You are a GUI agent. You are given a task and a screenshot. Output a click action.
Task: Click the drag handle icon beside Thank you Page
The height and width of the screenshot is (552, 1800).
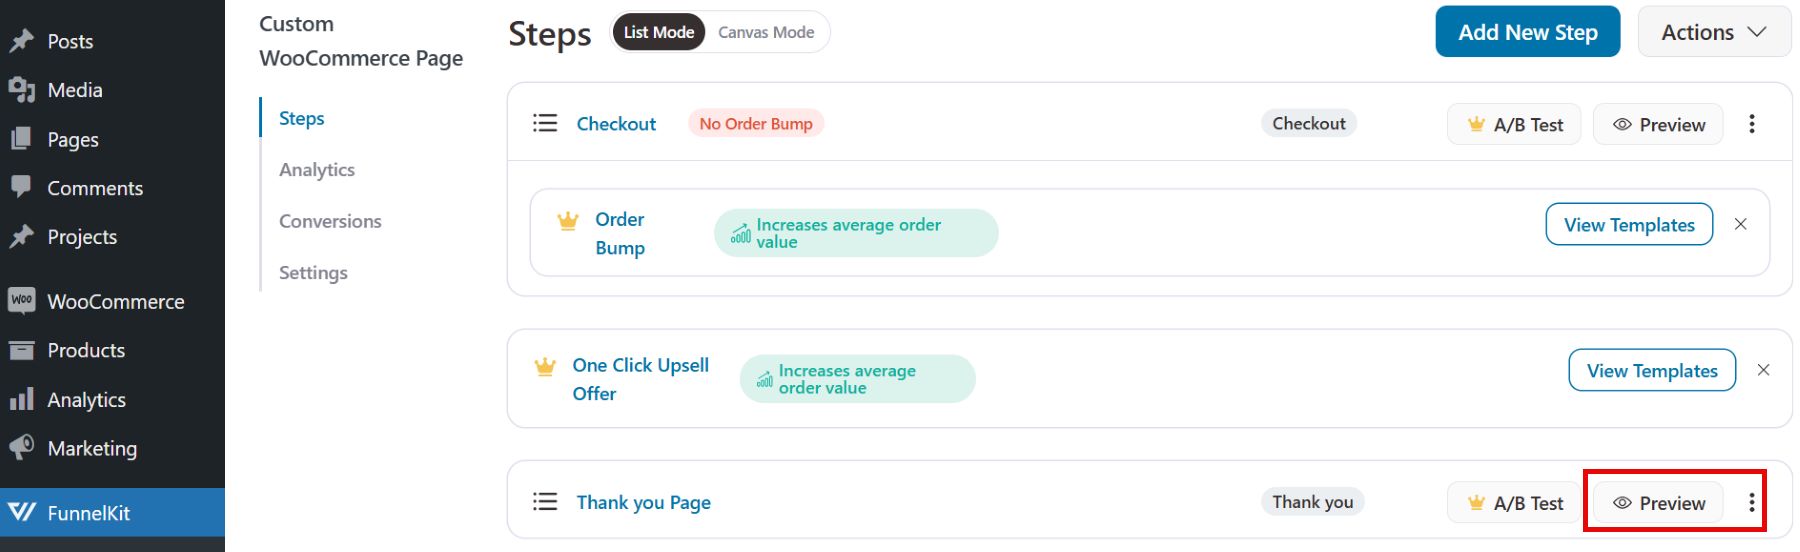tap(545, 501)
